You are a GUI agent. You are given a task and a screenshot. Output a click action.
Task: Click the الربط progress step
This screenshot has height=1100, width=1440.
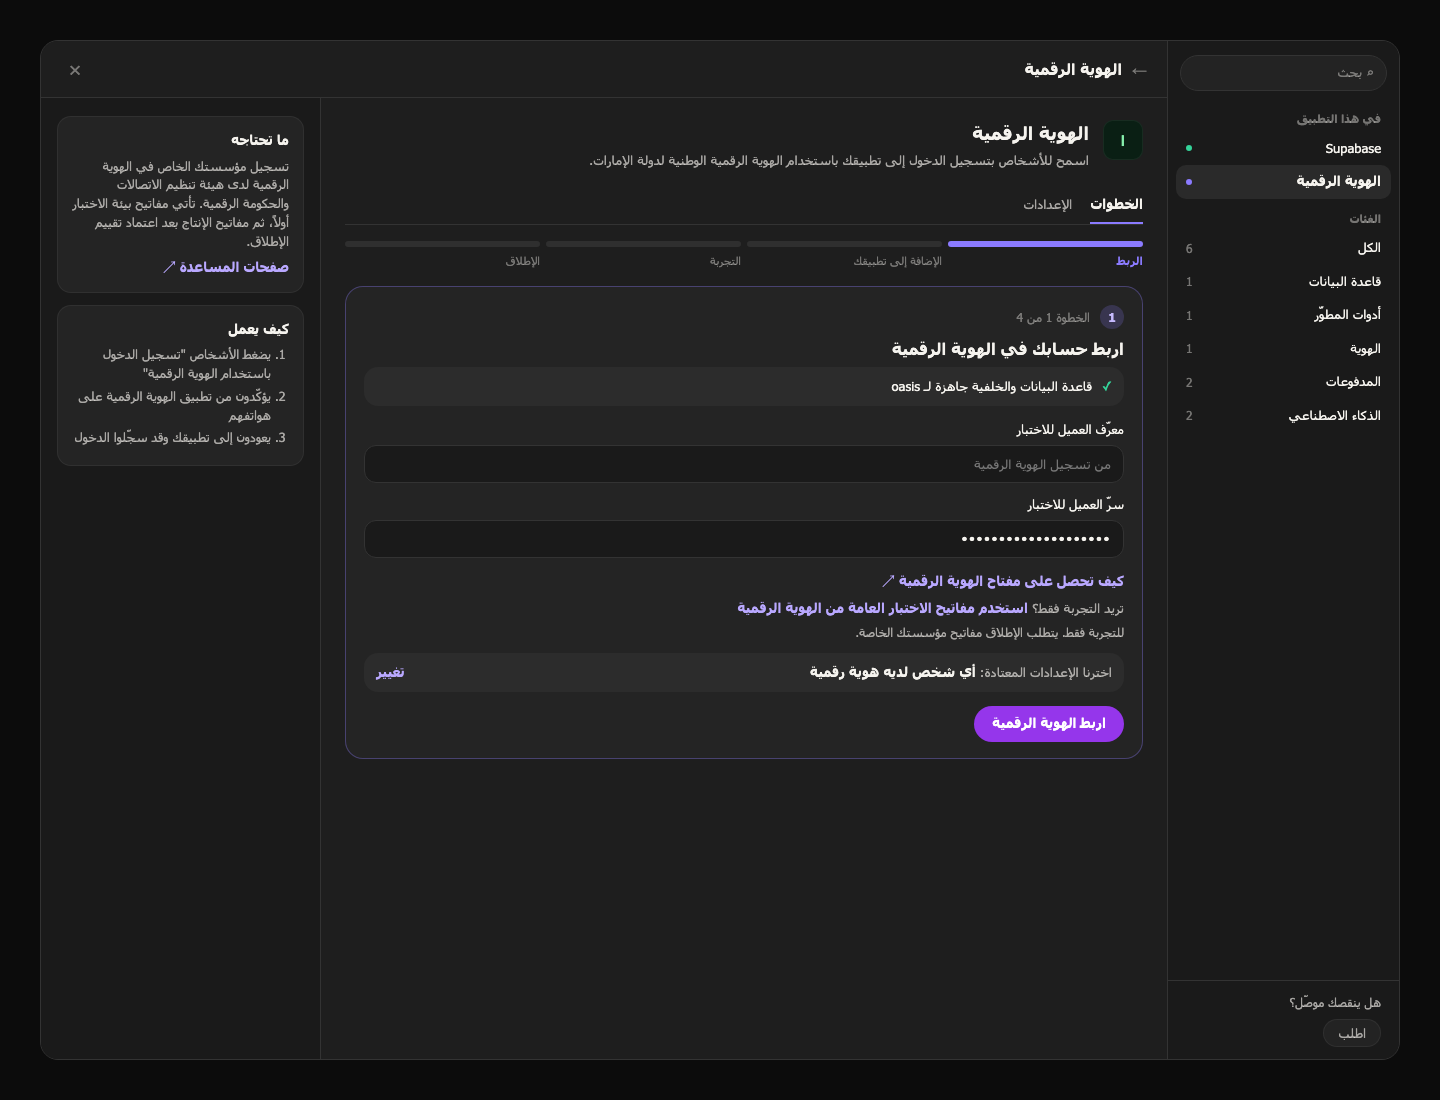(1045, 254)
